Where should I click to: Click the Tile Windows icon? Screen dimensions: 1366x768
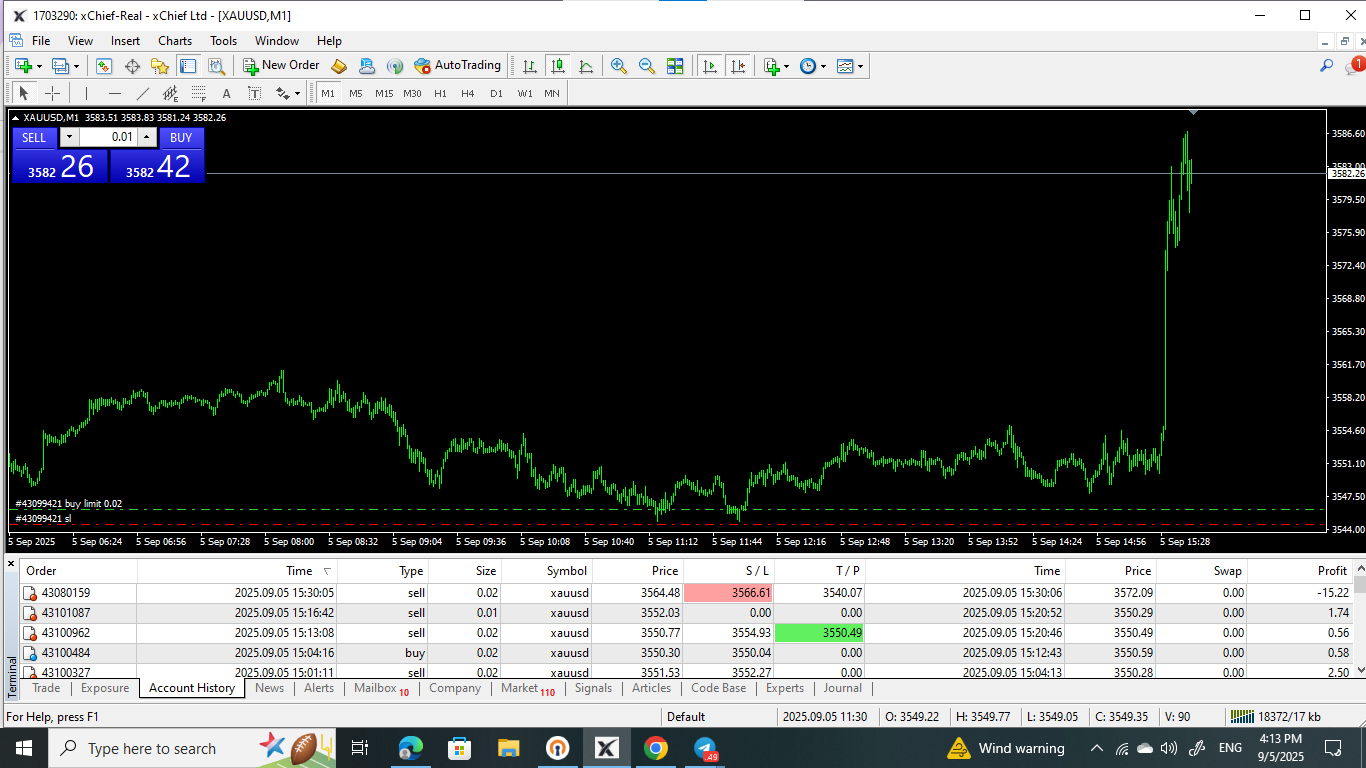(x=675, y=66)
